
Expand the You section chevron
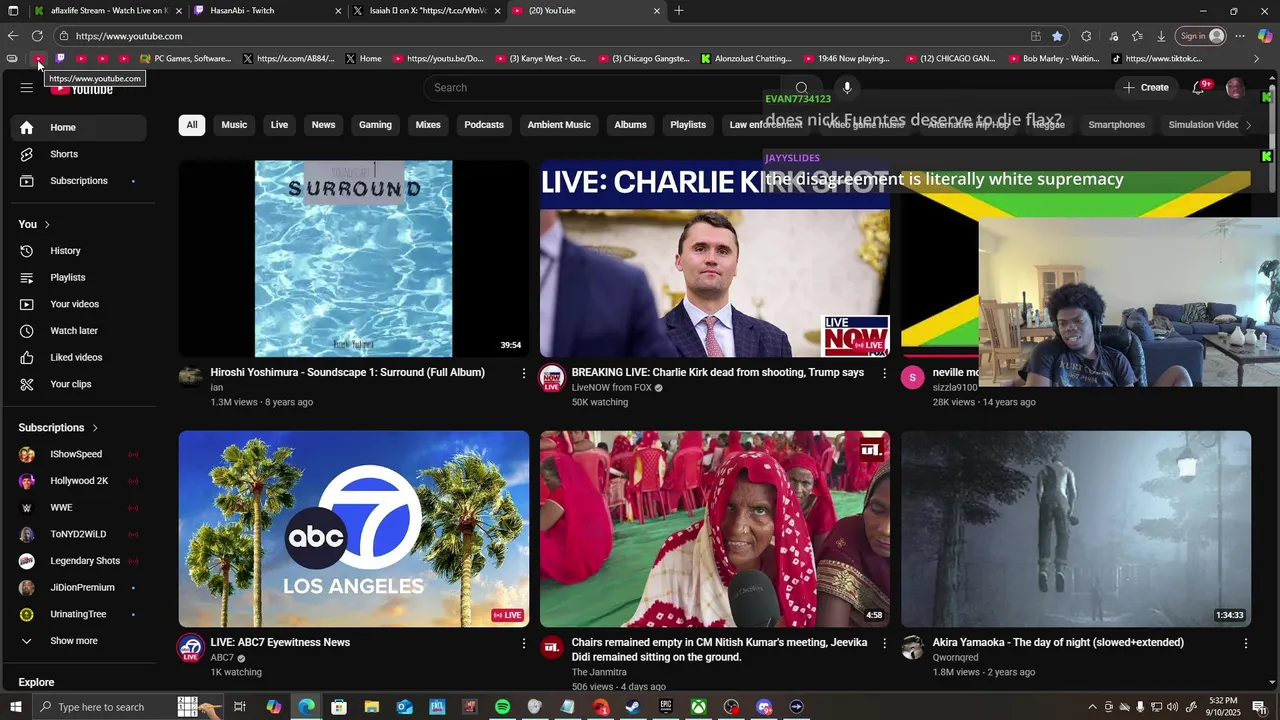coord(47,224)
